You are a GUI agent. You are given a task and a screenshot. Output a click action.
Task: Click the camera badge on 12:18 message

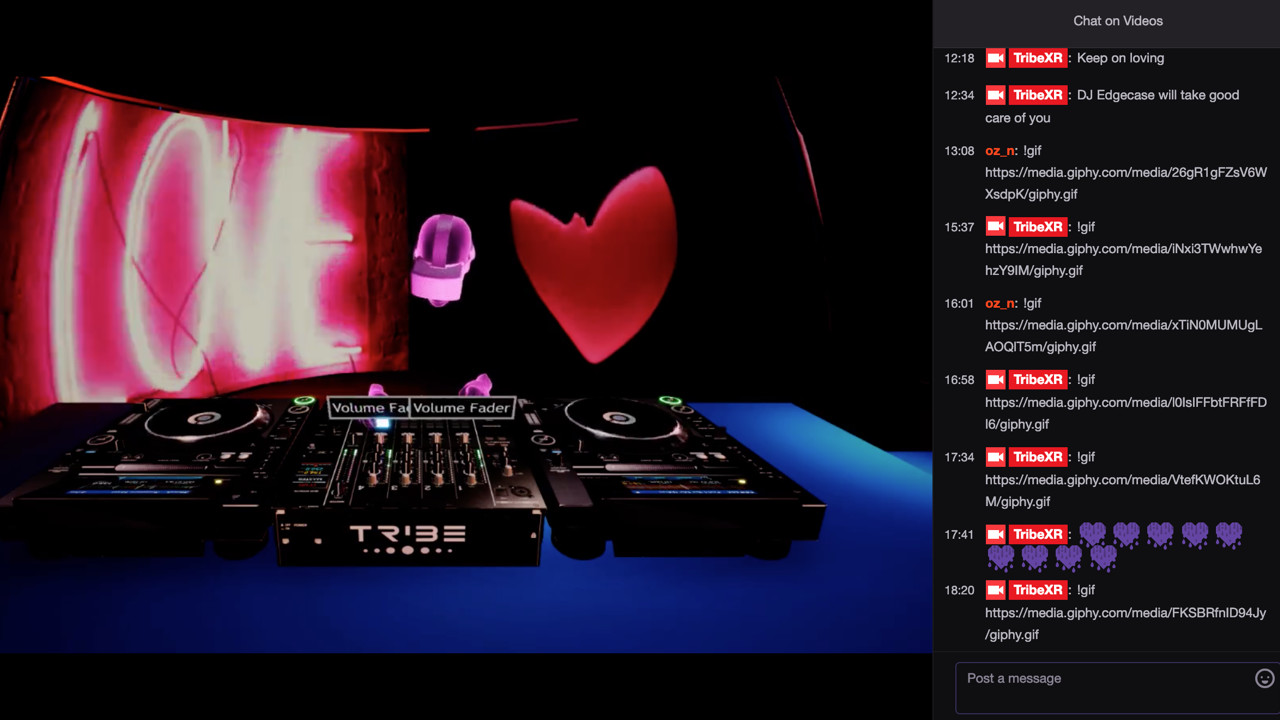995,58
